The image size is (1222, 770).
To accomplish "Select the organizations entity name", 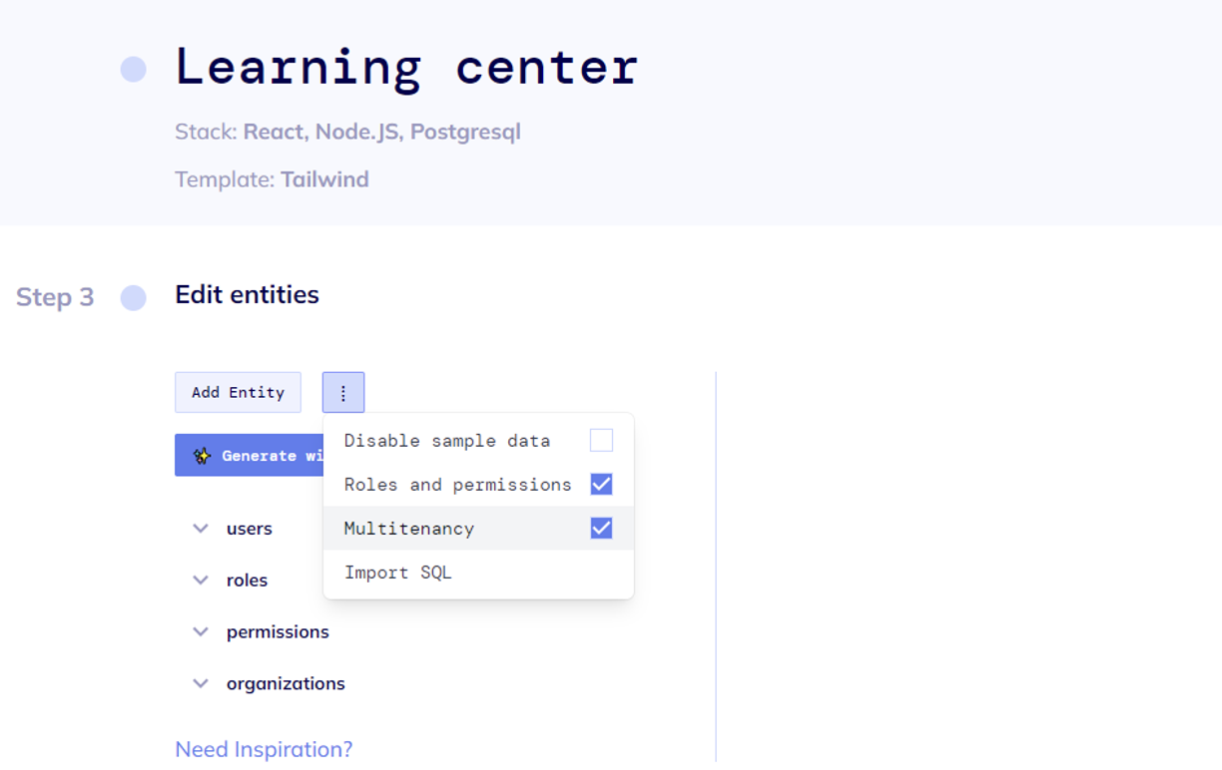I will (286, 684).
